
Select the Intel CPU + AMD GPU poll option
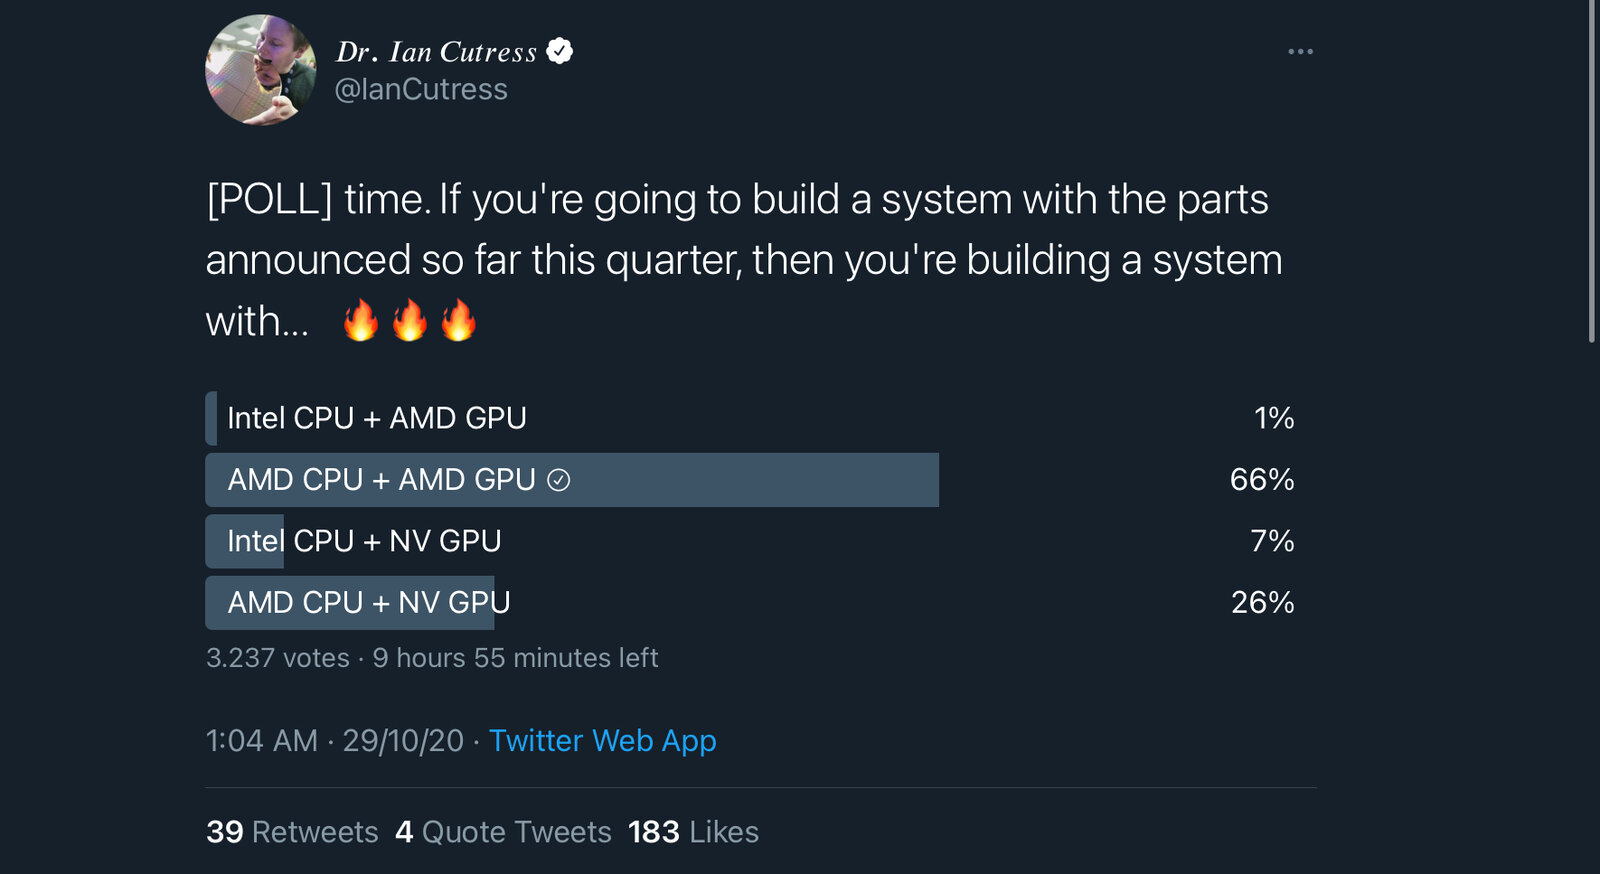[x=750, y=418]
